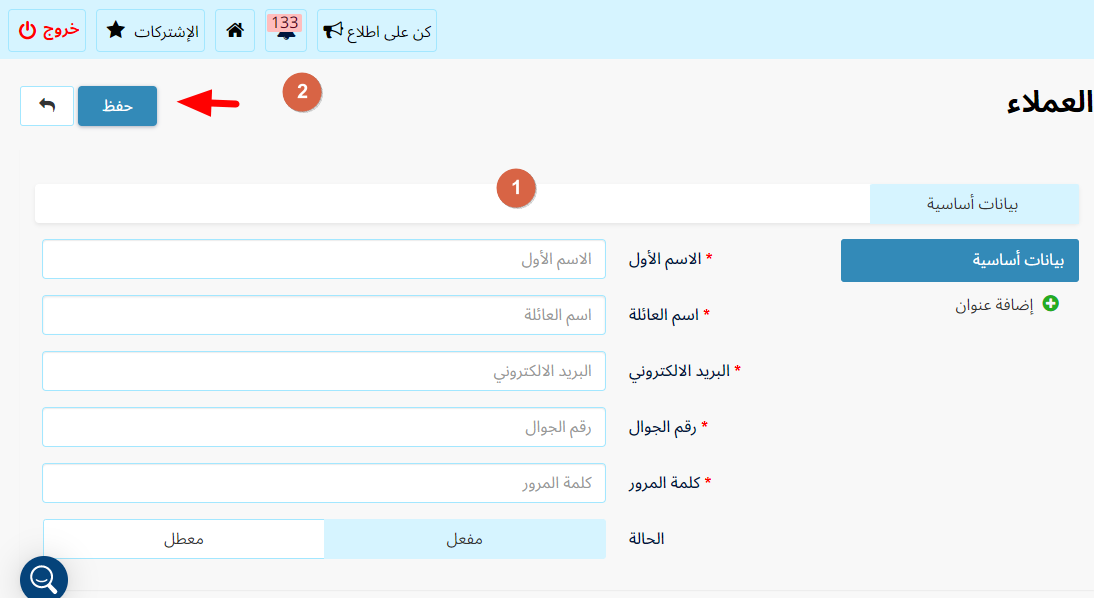Select the بيانات أساسية top tab
Screen dimensions: 1094x598
(x=974, y=204)
